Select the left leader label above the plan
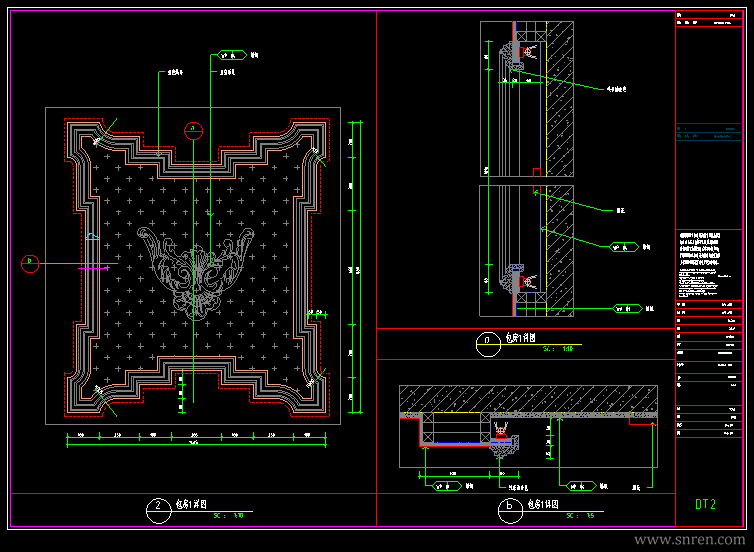754x552 pixels. coord(175,73)
